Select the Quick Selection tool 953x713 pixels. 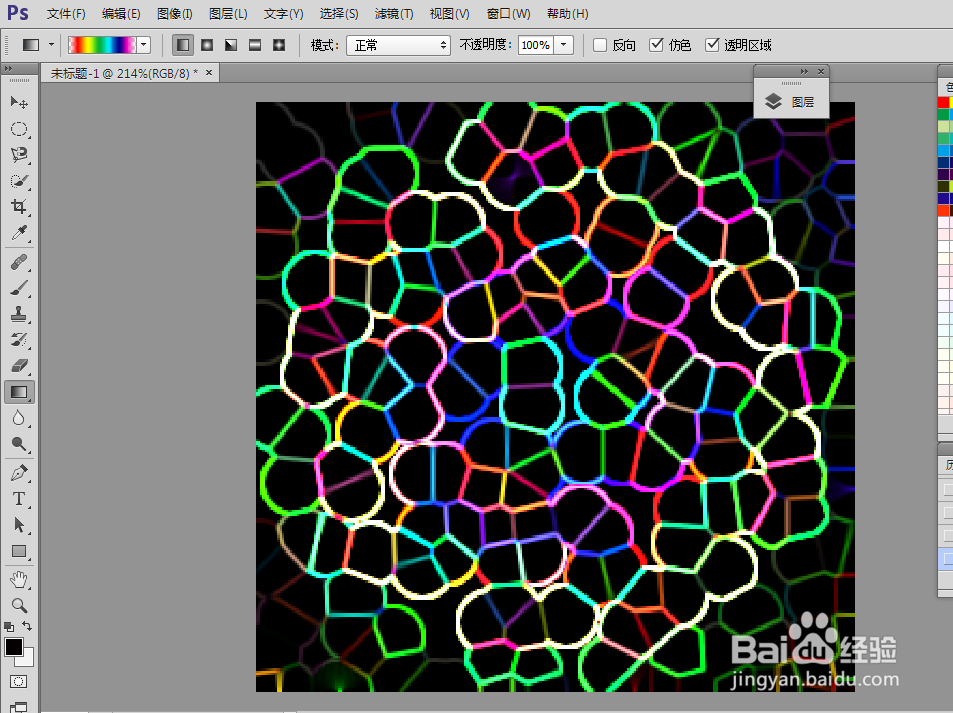19,181
